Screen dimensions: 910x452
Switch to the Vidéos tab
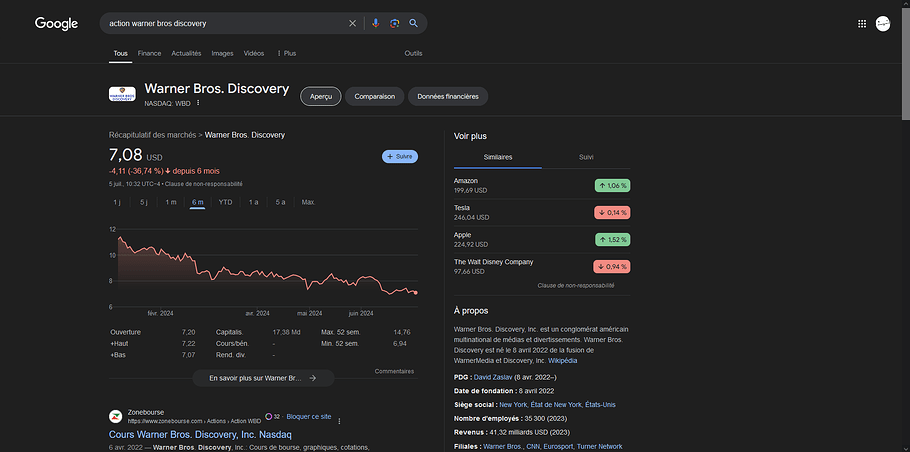(x=254, y=53)
